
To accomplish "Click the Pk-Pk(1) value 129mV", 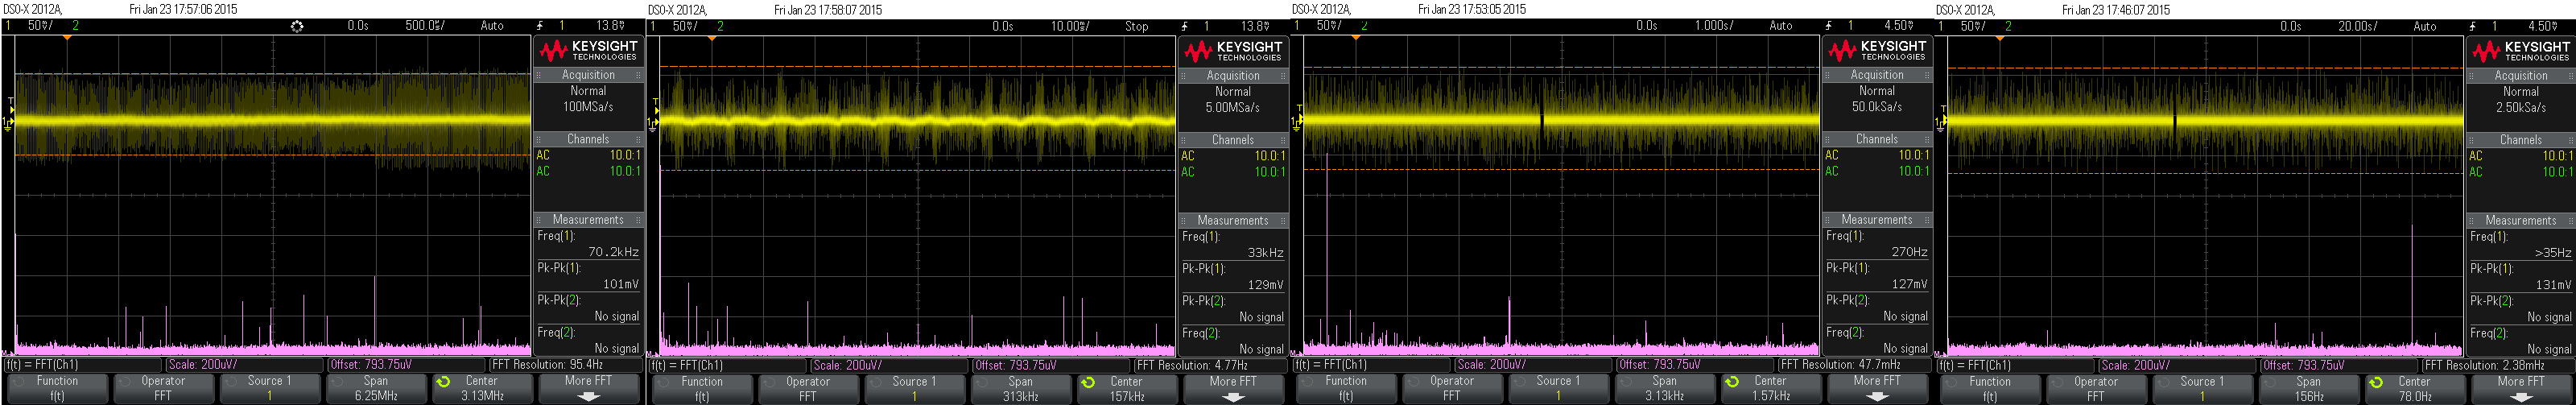I will [x=1265, y=285].
